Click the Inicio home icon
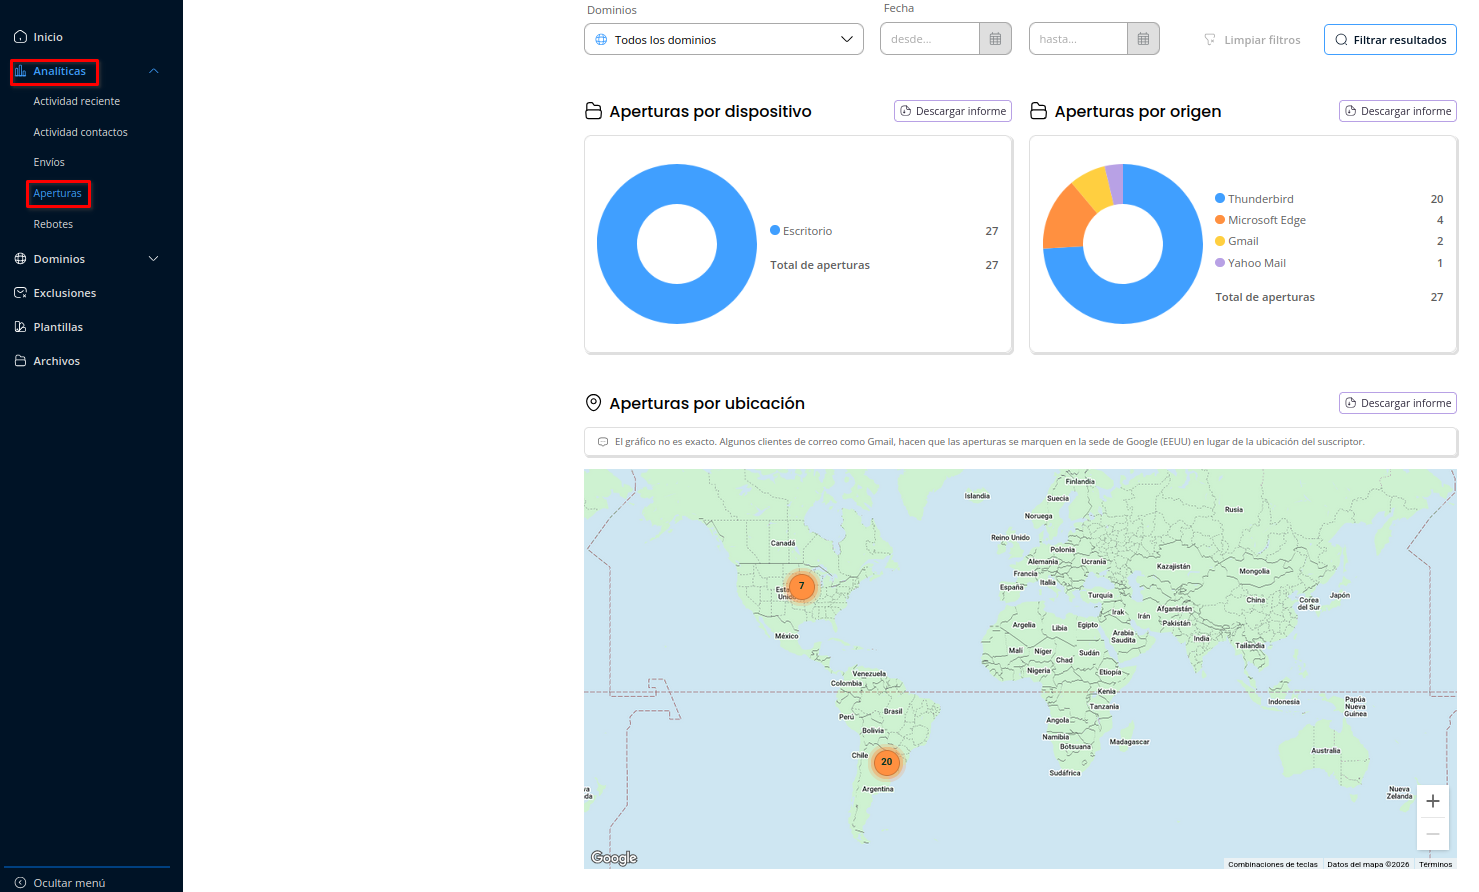 pos(20,37)
